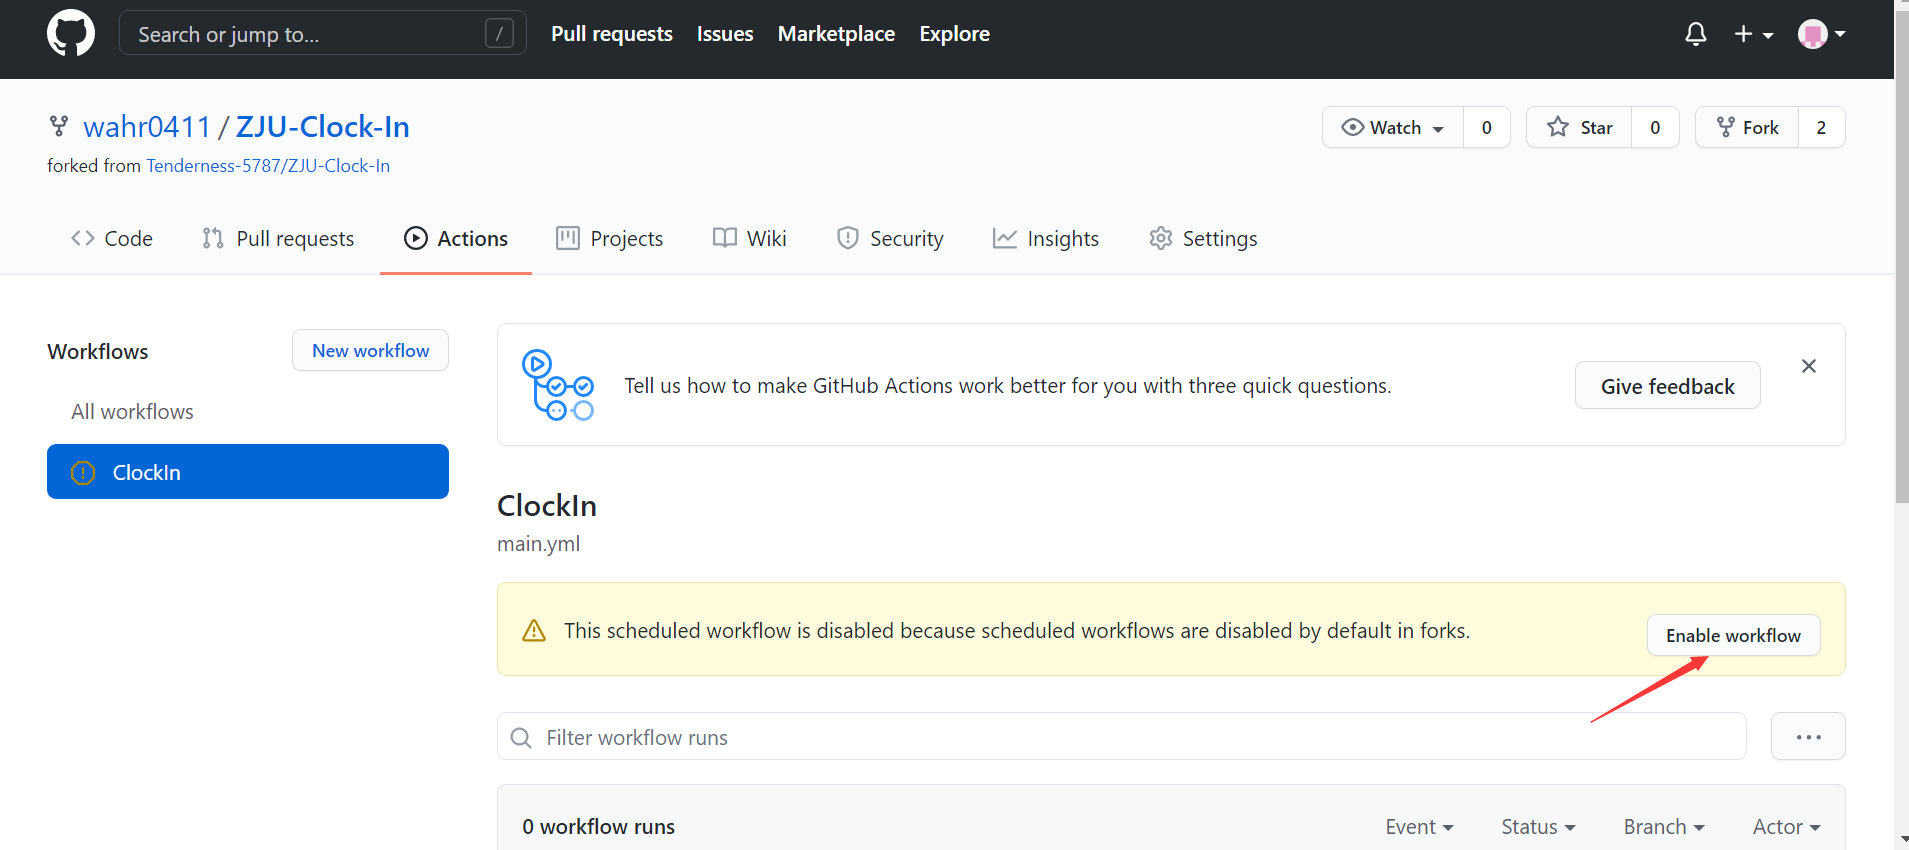Image resolution: width=1909 pixels, height=850 pixels.
Task: Click the magnifier icon in filter box
Action: point(521,738)
